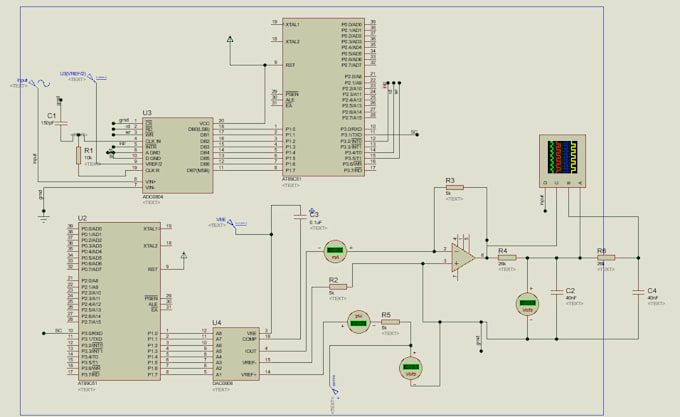Click the U4 reference label
The width and height of the screenshot is (680, 417).
(217, 323)
